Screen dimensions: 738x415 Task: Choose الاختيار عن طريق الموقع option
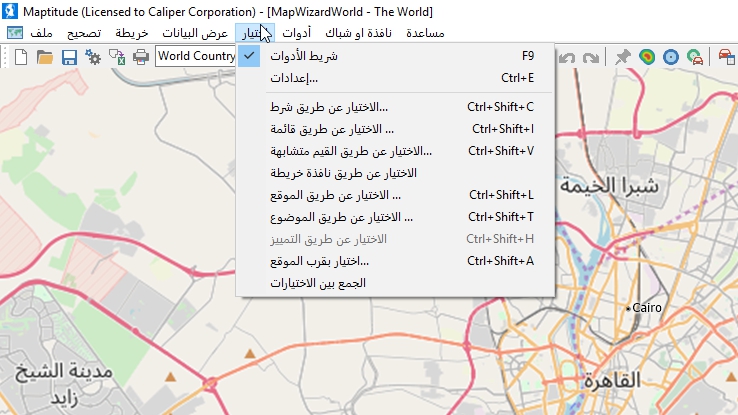(x=336, y=194)
